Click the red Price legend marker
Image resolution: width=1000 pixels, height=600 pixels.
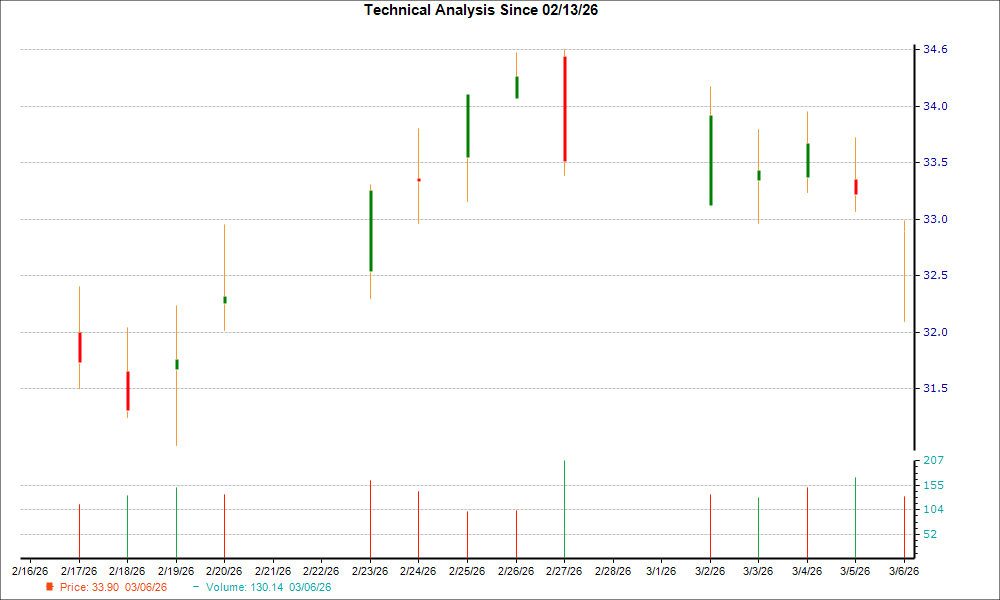pos(49,587)
